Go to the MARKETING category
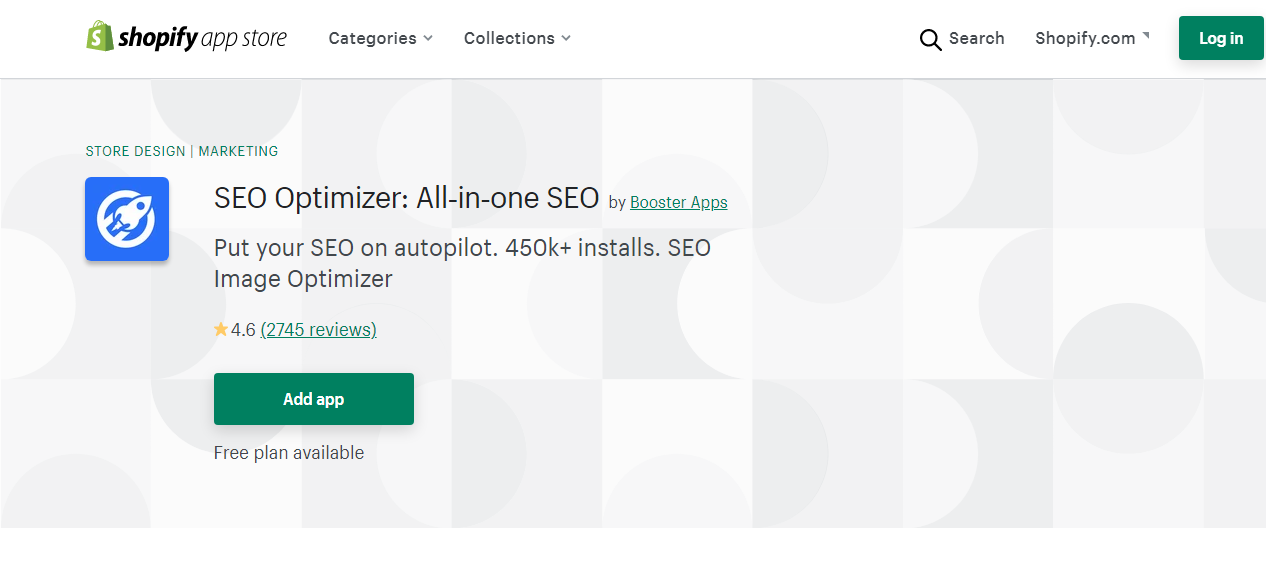The width and height of the screenshot is (1266, 585). click(238, 151)
